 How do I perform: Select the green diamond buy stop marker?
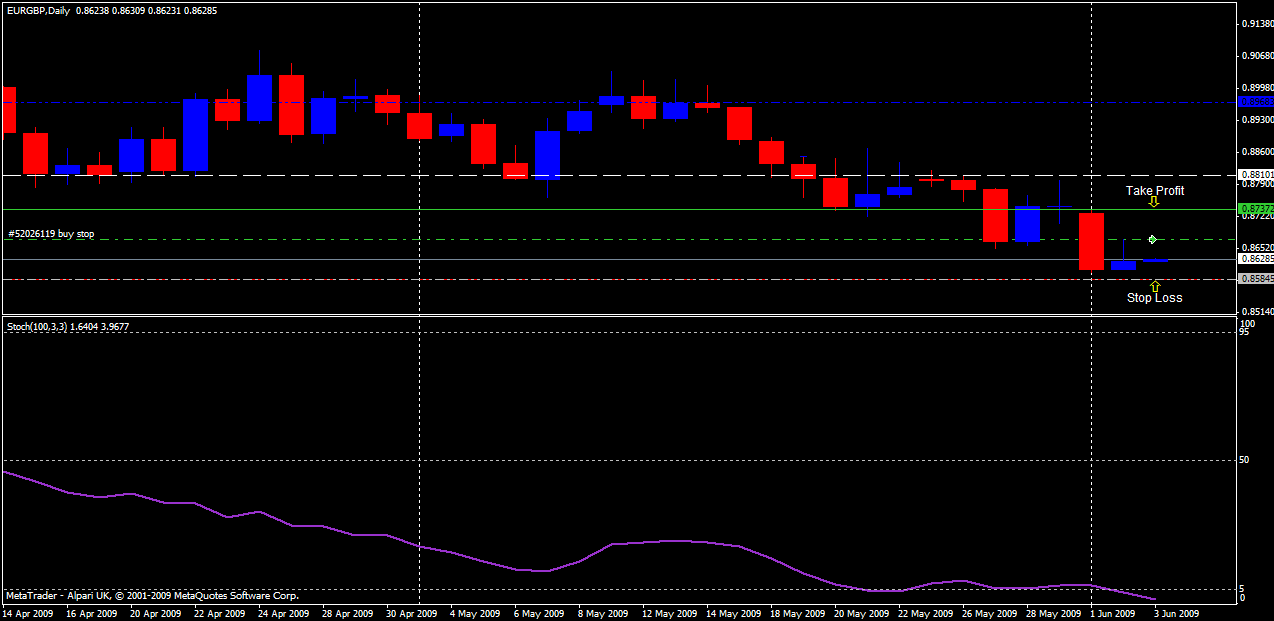(x=1153, y=239)
